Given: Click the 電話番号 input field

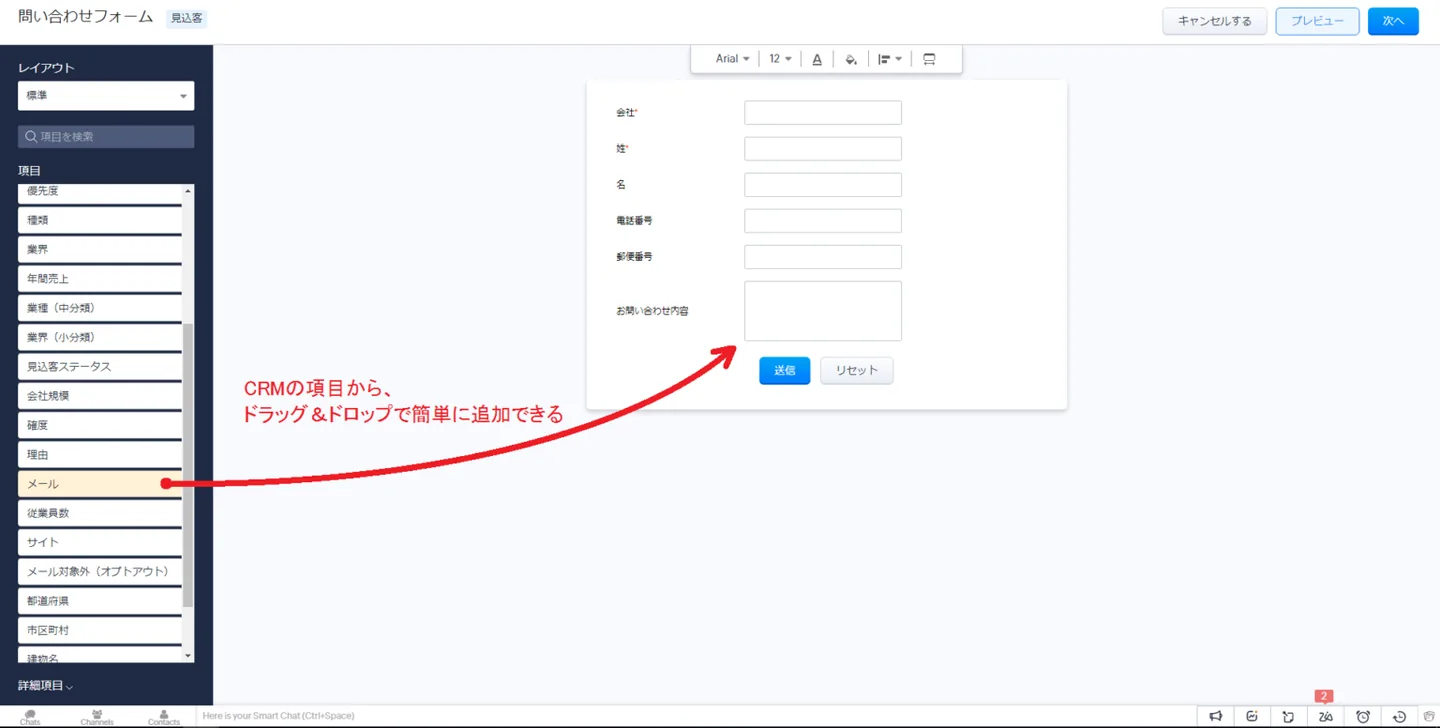Looking at the screenshot, I should click(823, 221).
